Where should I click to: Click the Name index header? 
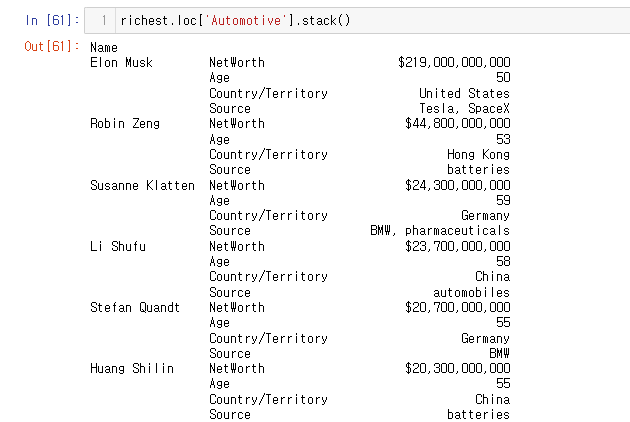click(x=104, y=47)
